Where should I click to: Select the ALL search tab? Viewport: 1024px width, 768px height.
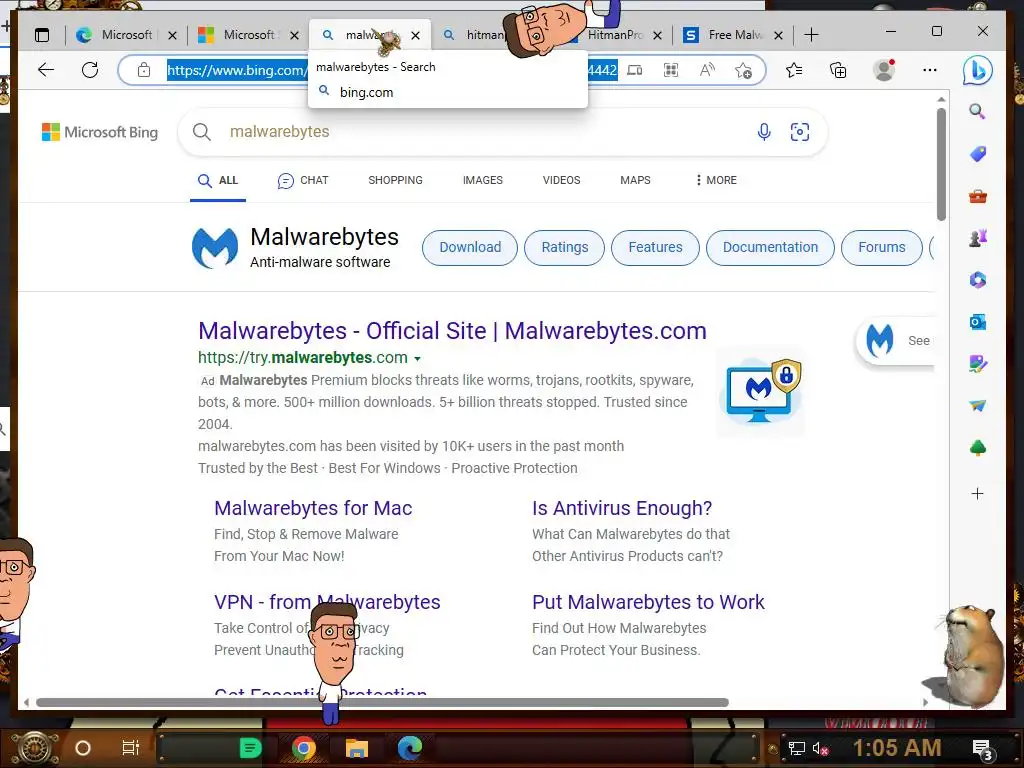(x=218, y=180)
